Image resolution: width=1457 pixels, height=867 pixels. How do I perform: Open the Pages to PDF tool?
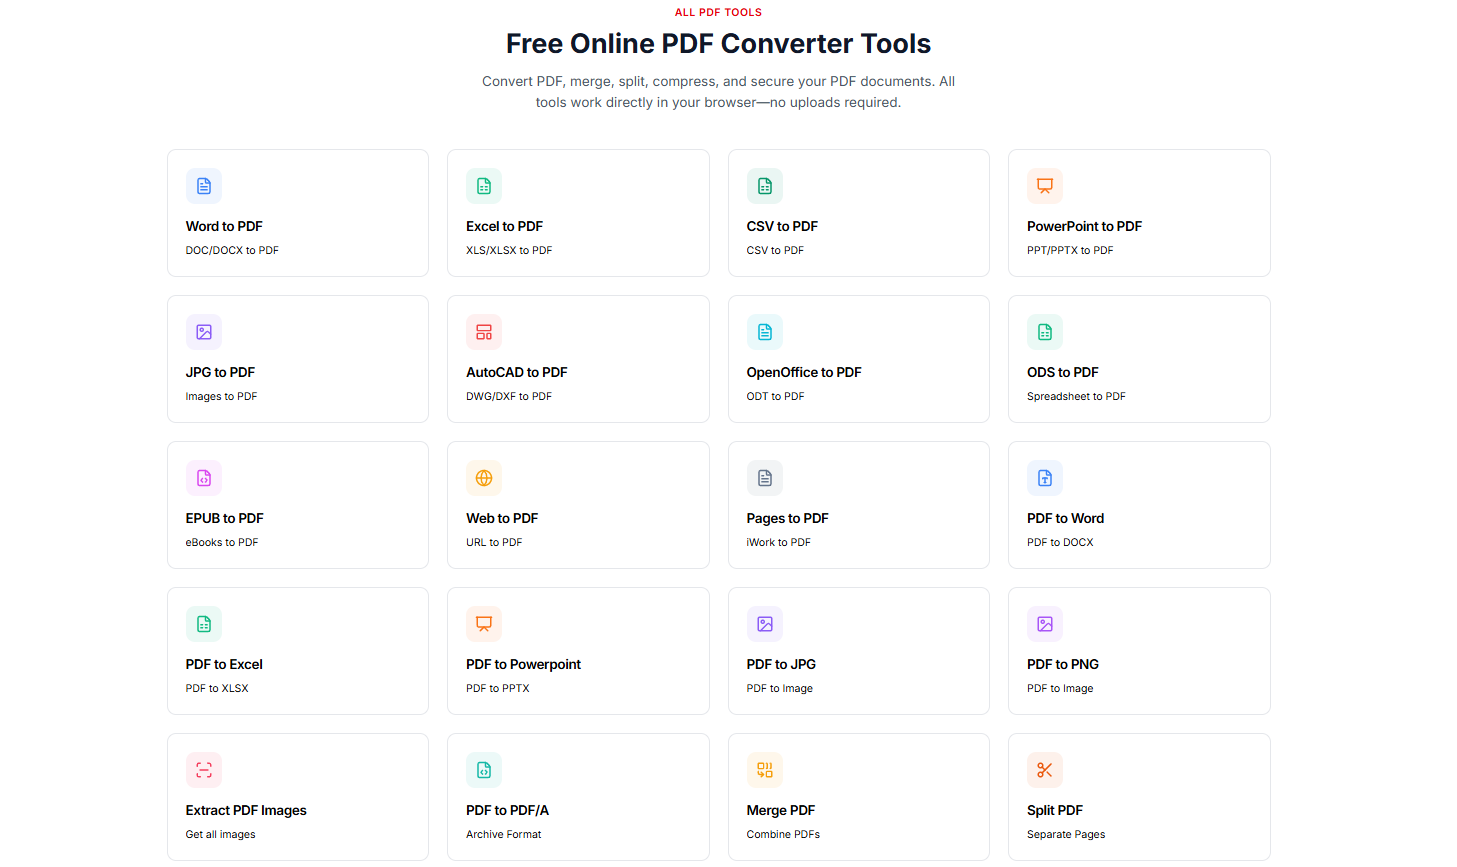[x=787, y=519]
